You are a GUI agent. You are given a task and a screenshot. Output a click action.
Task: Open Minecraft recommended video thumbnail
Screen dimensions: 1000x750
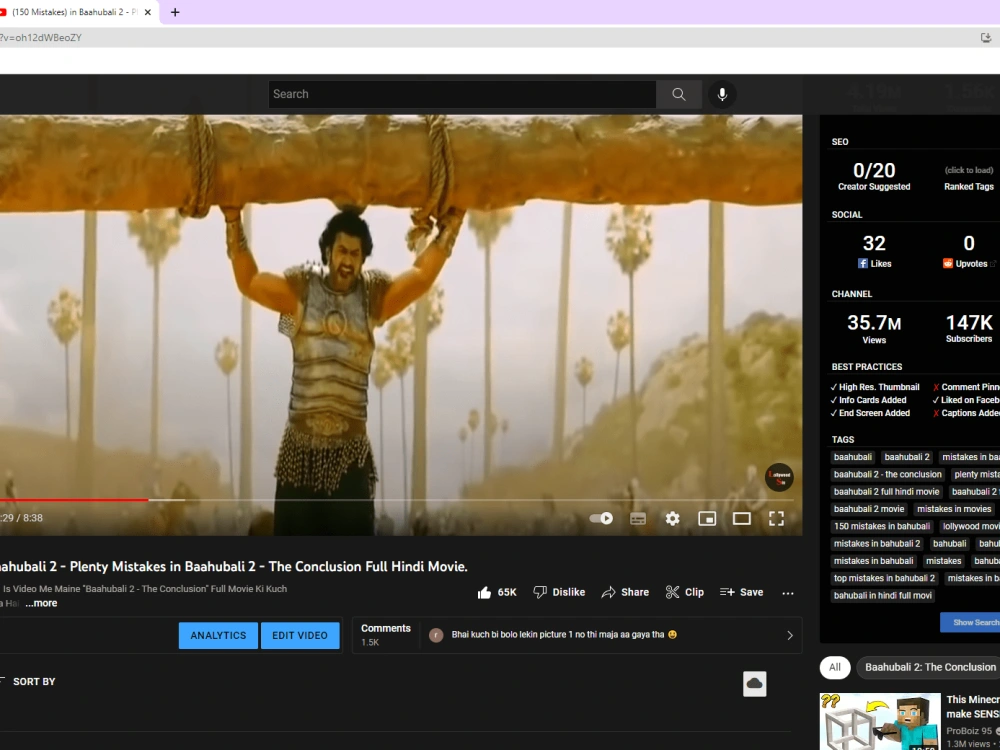pyautogui.click(x=880, y=721)
